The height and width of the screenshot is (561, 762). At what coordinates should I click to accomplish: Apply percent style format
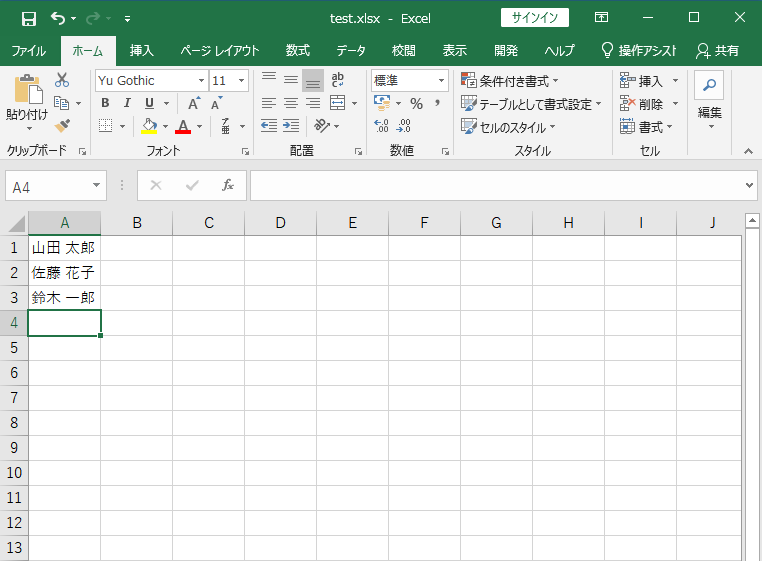click(416, 103)
